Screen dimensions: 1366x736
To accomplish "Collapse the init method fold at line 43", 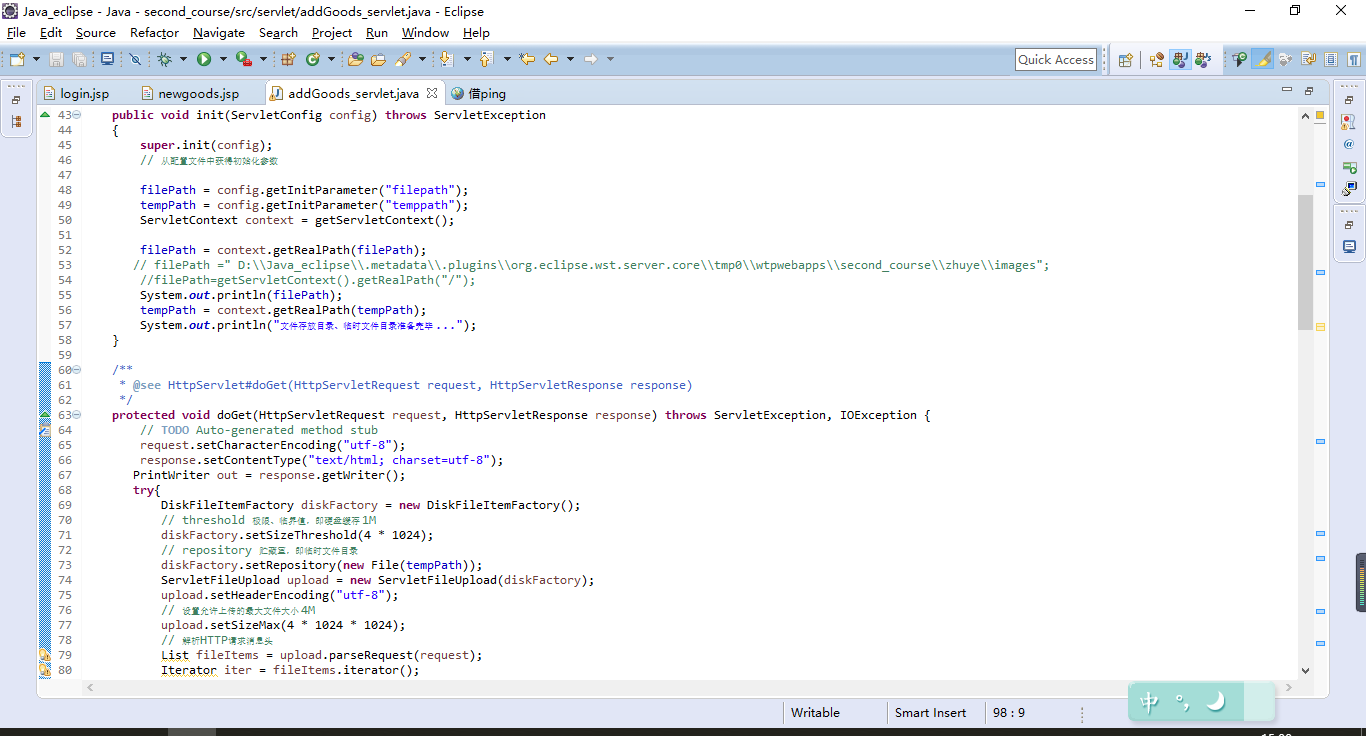I will (77, 115).
